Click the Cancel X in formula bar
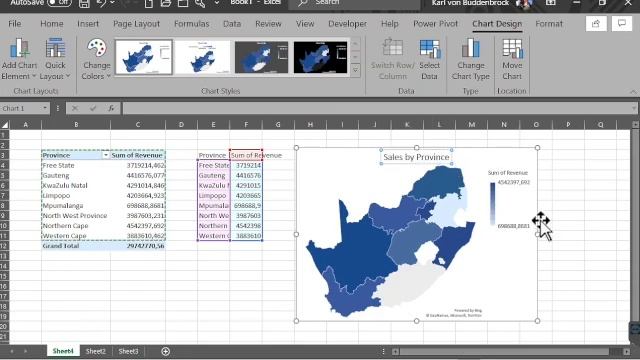This screenshot has height=360, width=640. (75, 108)
